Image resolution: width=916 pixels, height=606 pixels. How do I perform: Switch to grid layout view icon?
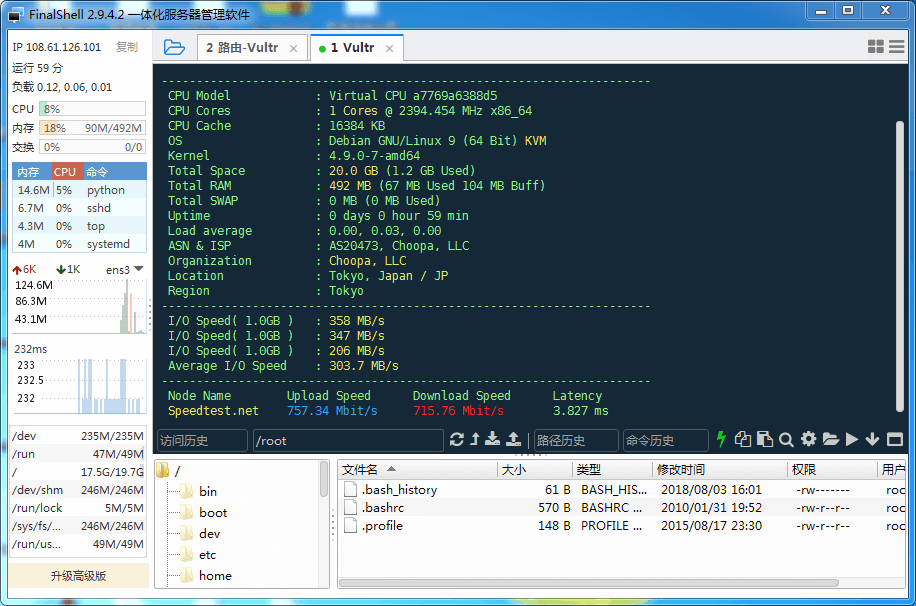tap(876, 47)
